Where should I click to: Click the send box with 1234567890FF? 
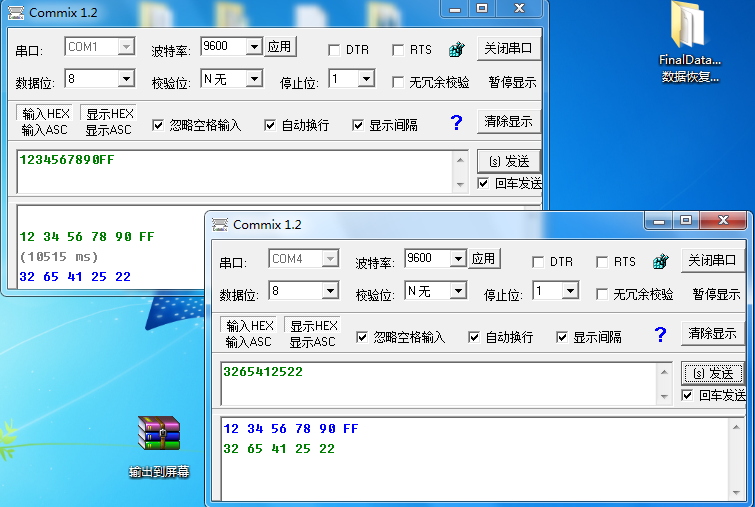pyautogui.click(x=235, y=172)
